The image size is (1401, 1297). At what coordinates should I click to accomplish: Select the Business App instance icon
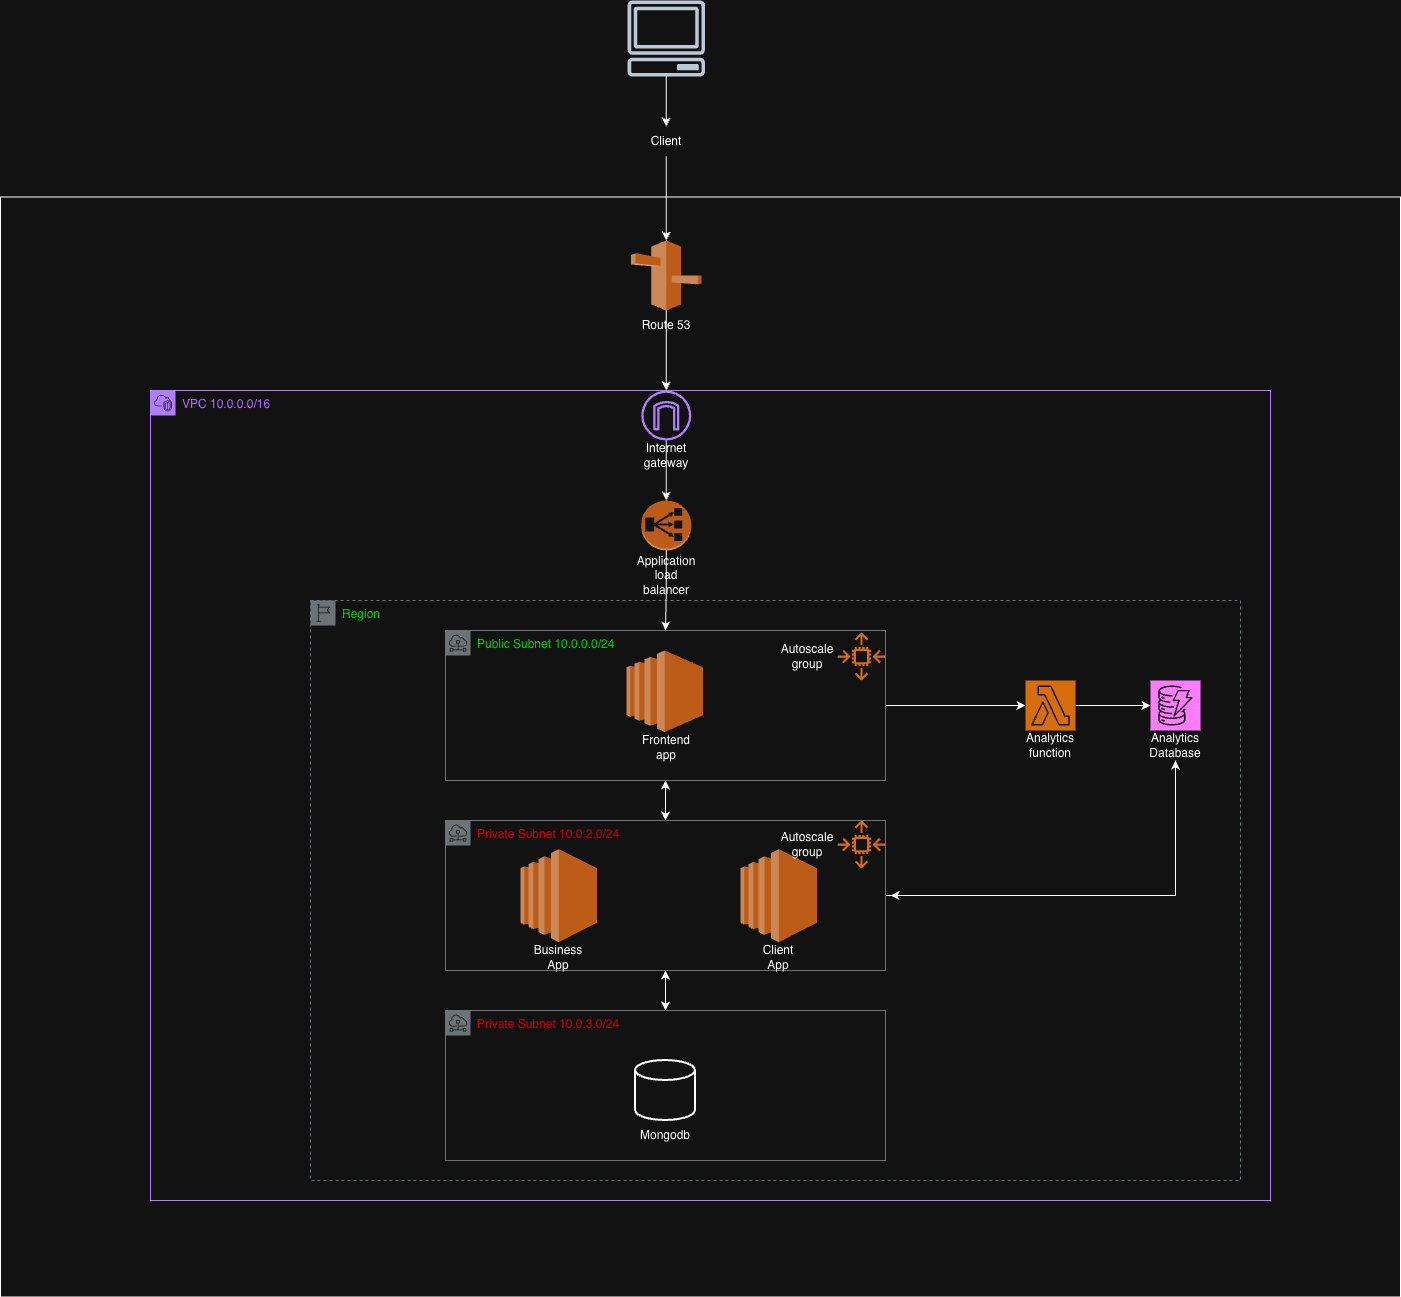tap(558, 895)
